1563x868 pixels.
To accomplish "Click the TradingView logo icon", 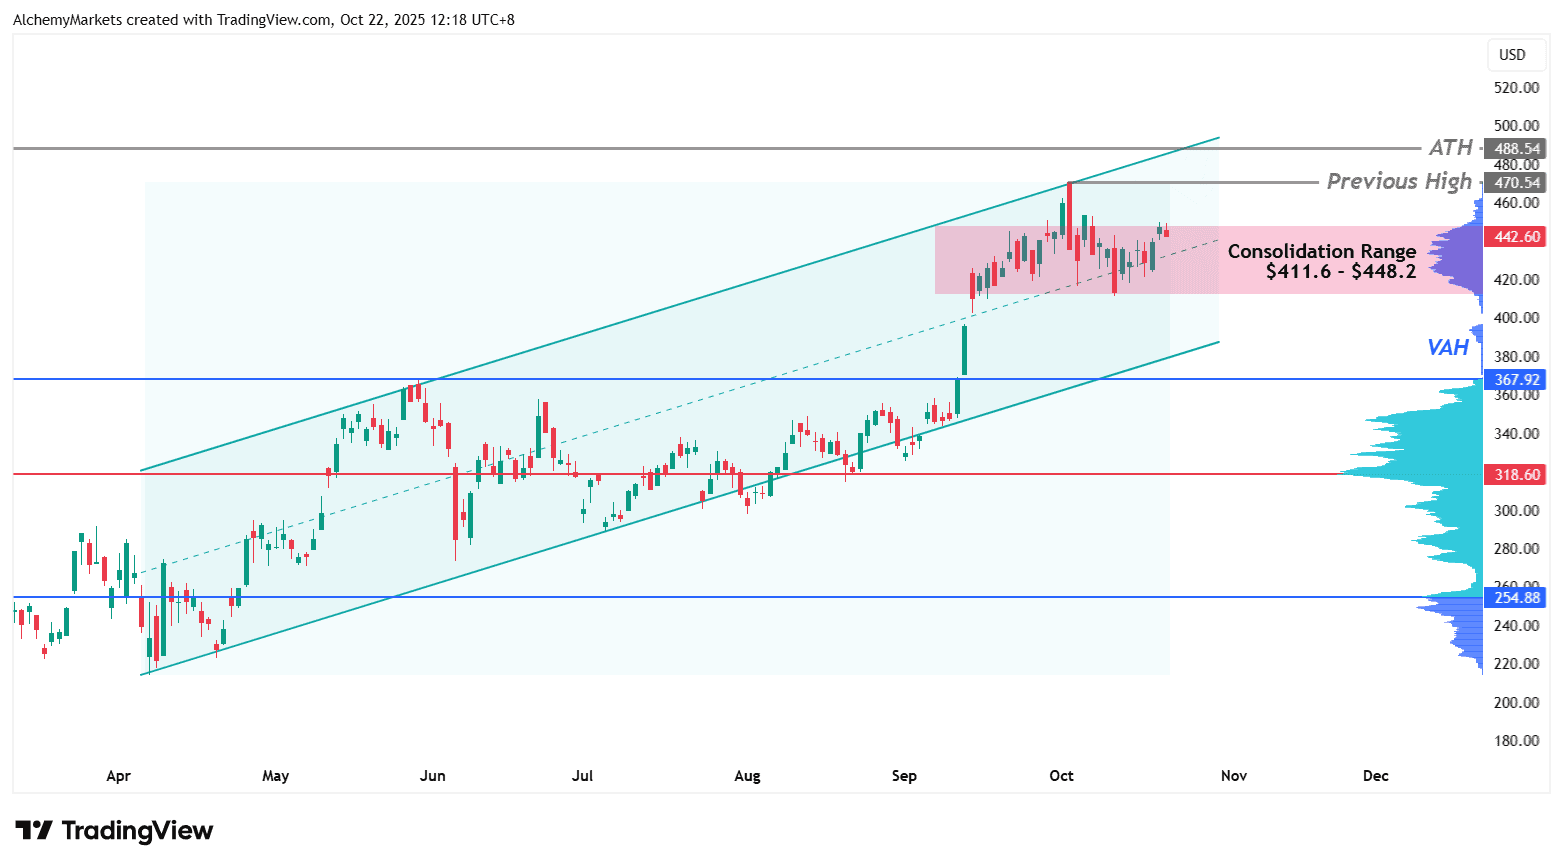I will click(34, 831).
